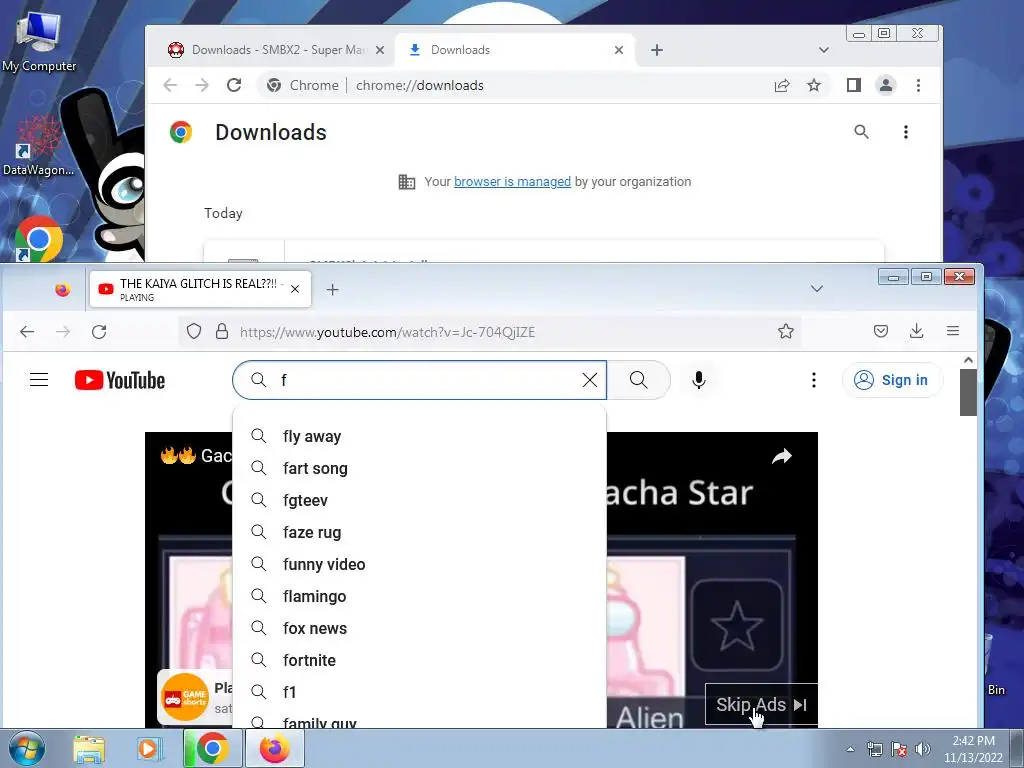This screenshot has height=768, width=1024.
Task: Choose 'fgteev' search suggestion
Action: coord(419,500)
